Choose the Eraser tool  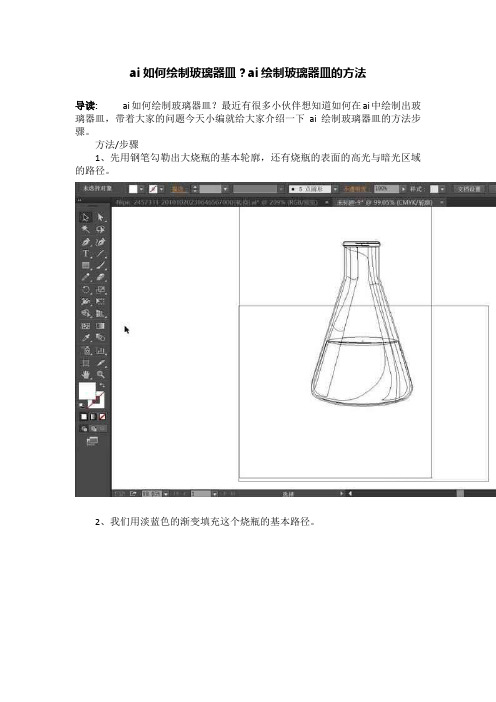click(x=100, y=278)
